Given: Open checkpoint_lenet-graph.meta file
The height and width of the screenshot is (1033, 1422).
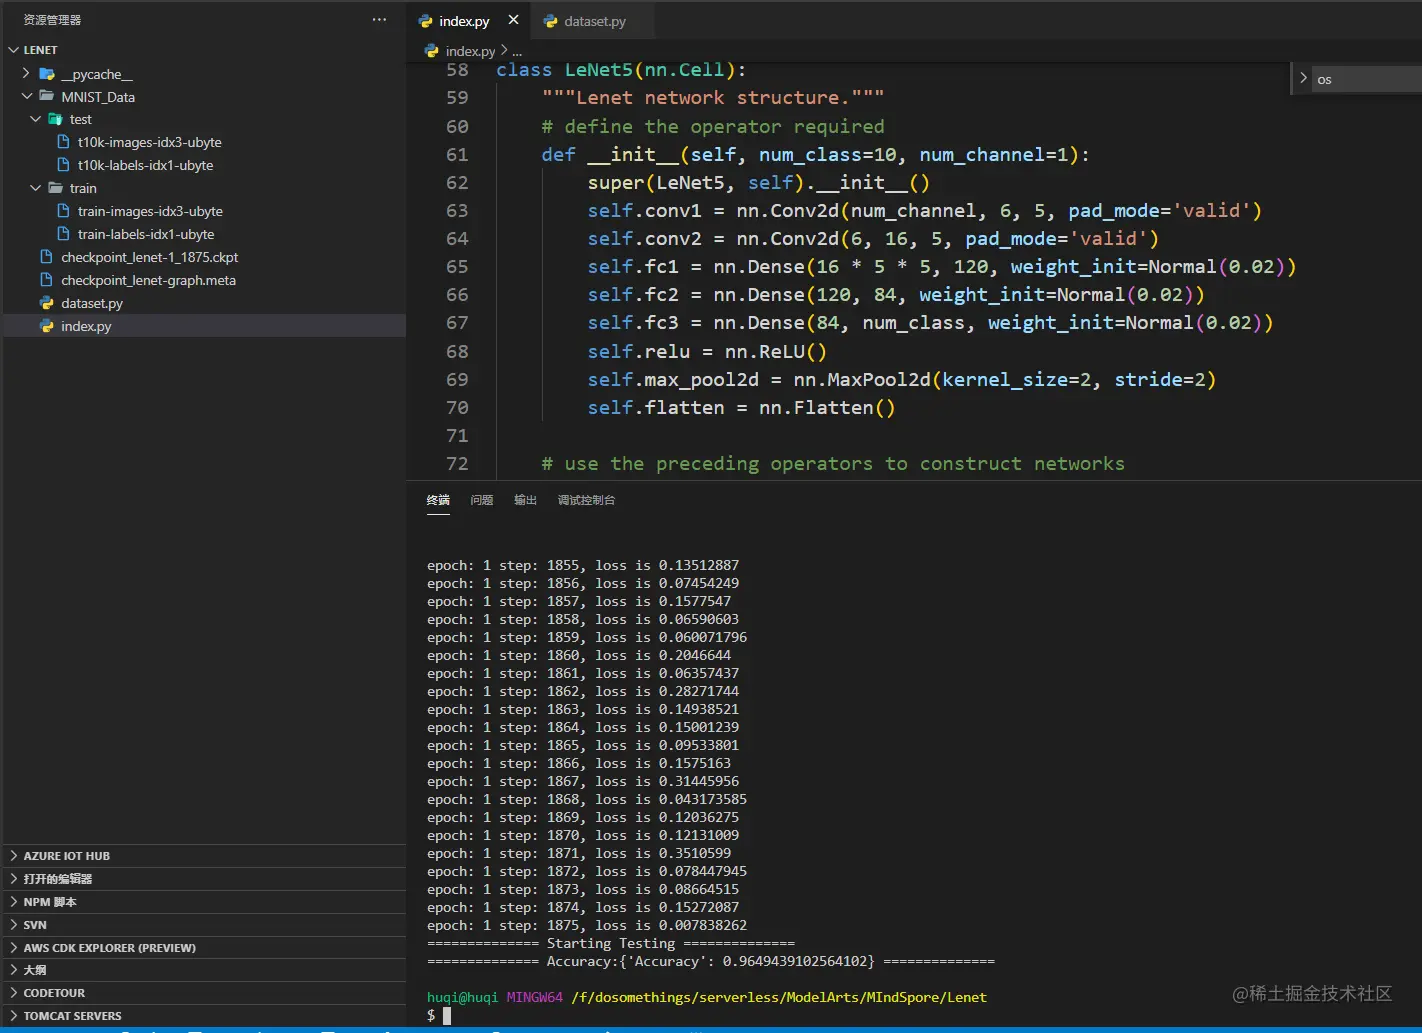Looking at the screenshot, I should tap(148, 280).
